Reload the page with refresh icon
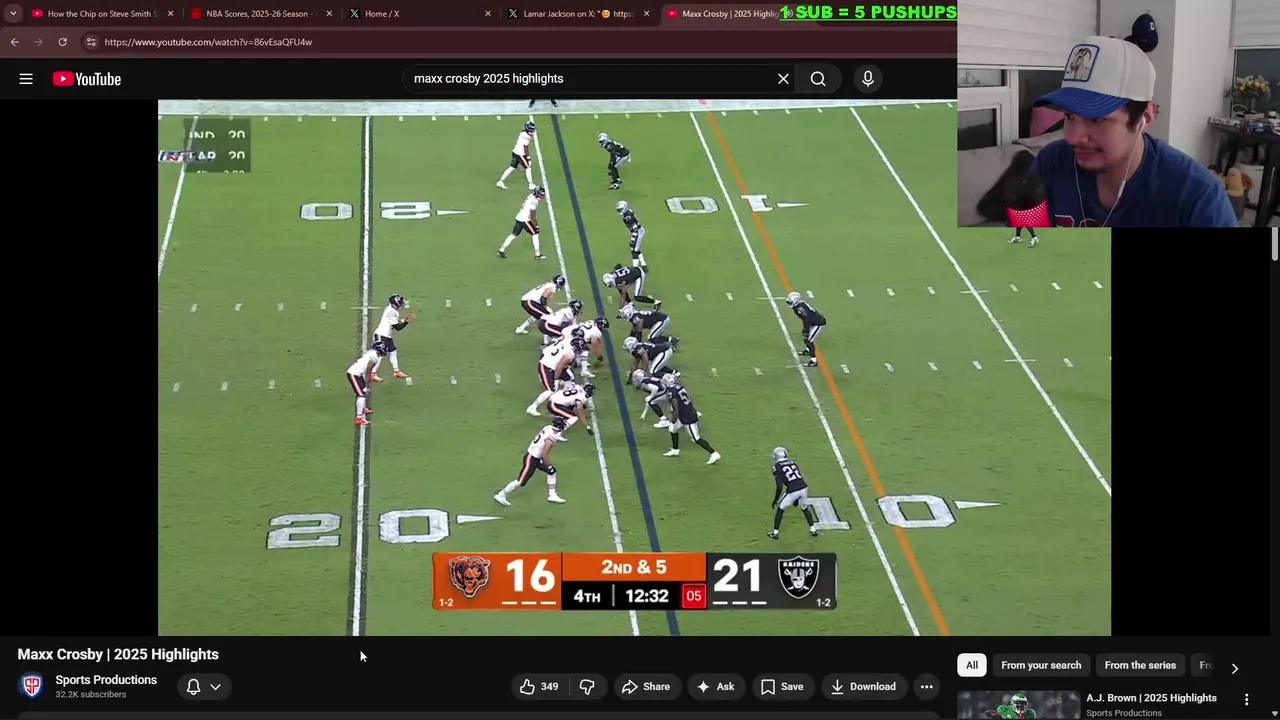The image size is (1280, 720). 62,42
